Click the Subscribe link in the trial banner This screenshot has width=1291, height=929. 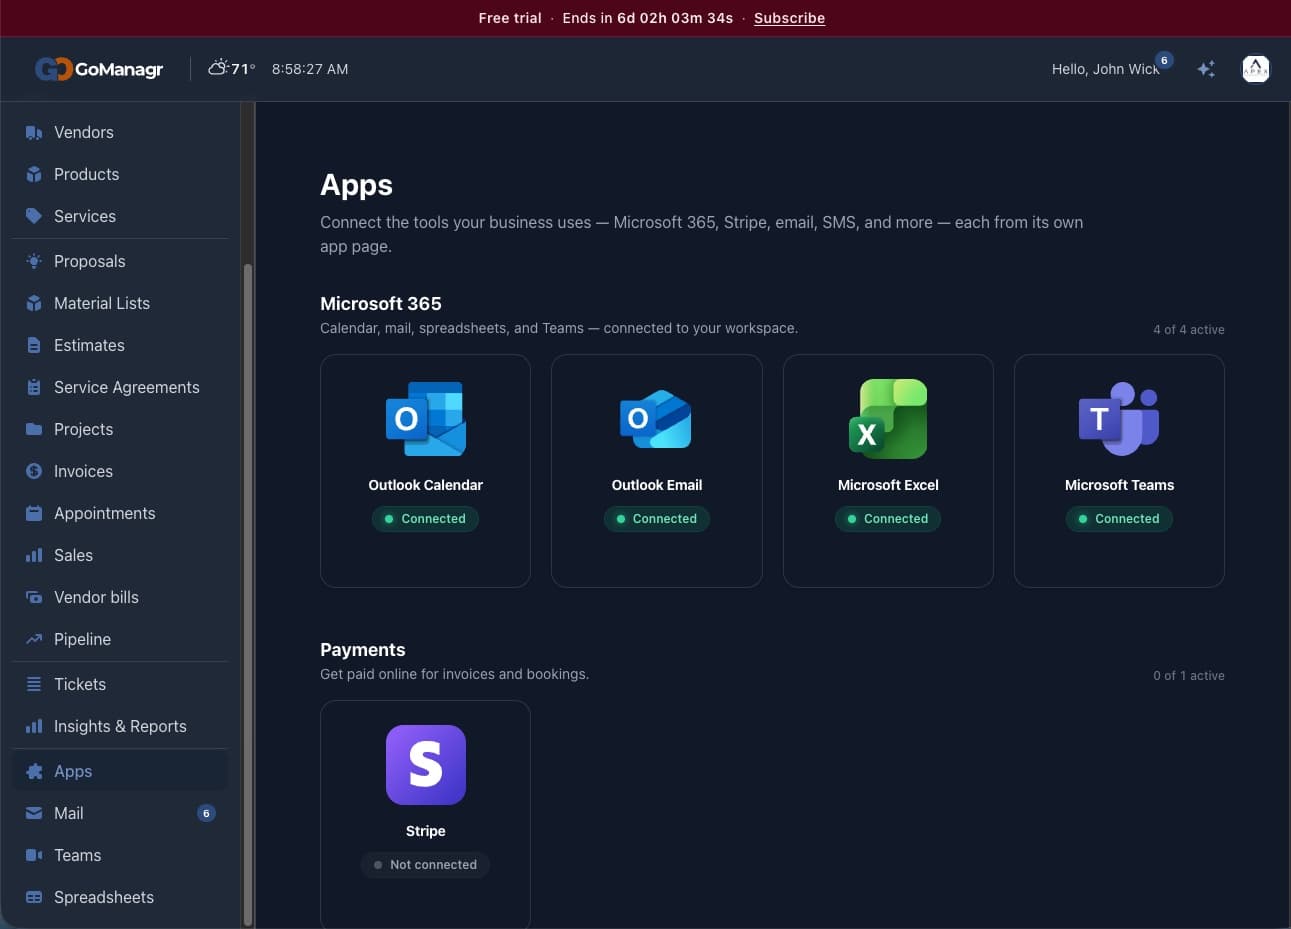pos(789,18)
